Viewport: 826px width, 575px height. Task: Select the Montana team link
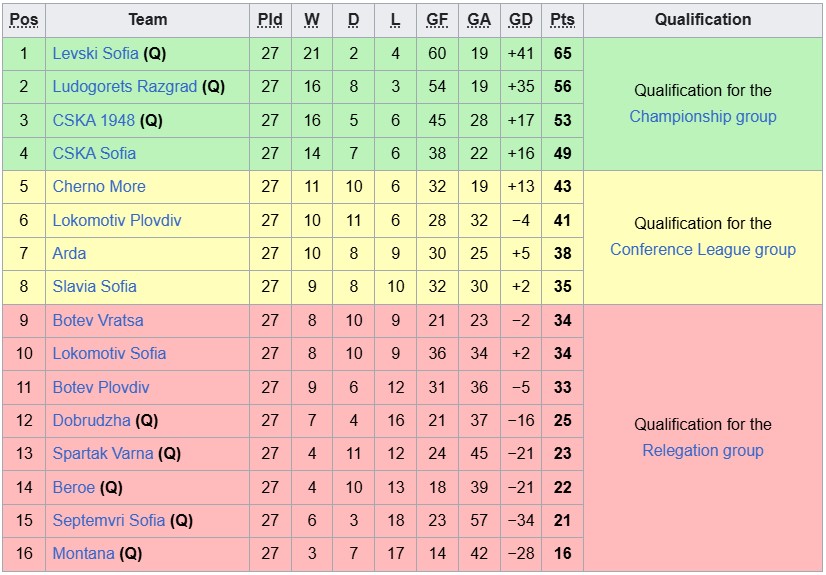83,553
